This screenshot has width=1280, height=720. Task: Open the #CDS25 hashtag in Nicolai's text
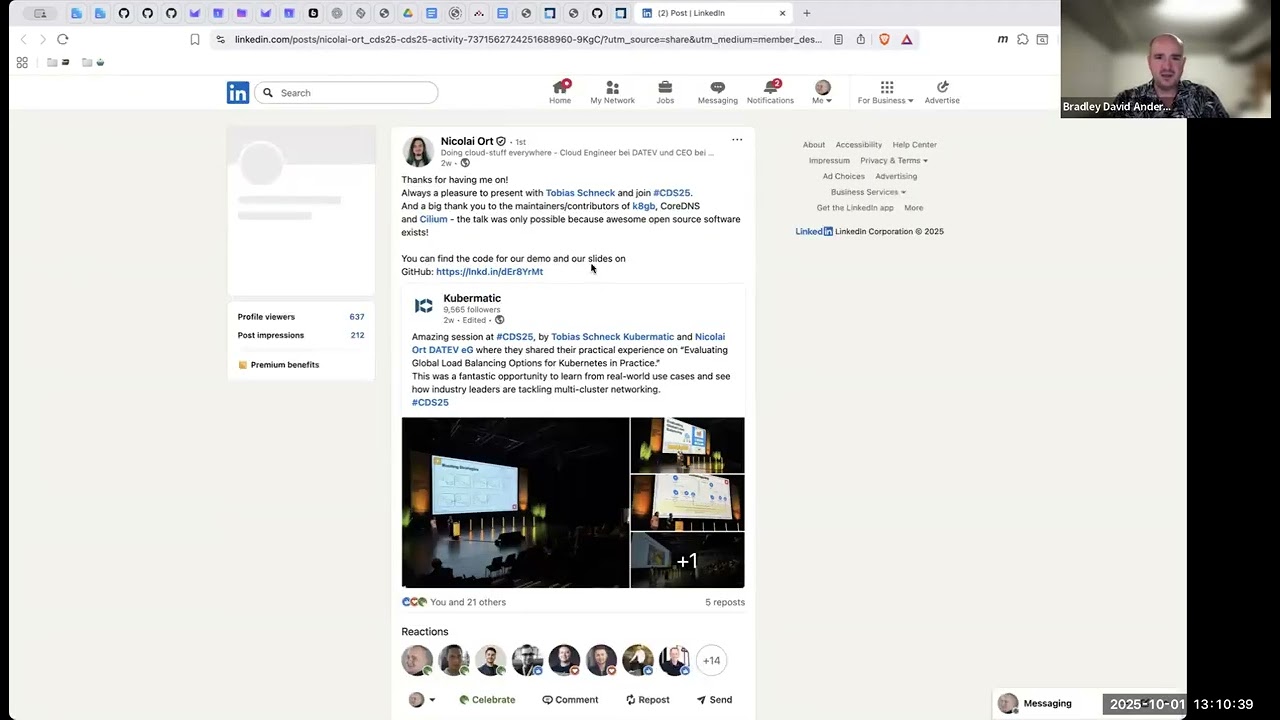pyautogui.click(x=671, y=193)
